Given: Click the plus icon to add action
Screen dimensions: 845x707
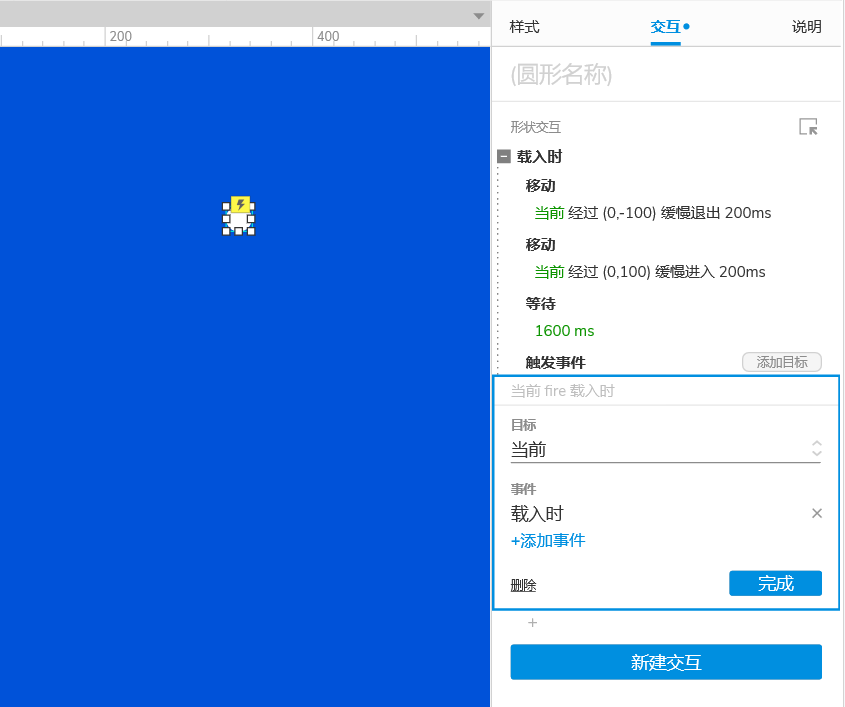Looking at the screenshot, I should [532, 623].
